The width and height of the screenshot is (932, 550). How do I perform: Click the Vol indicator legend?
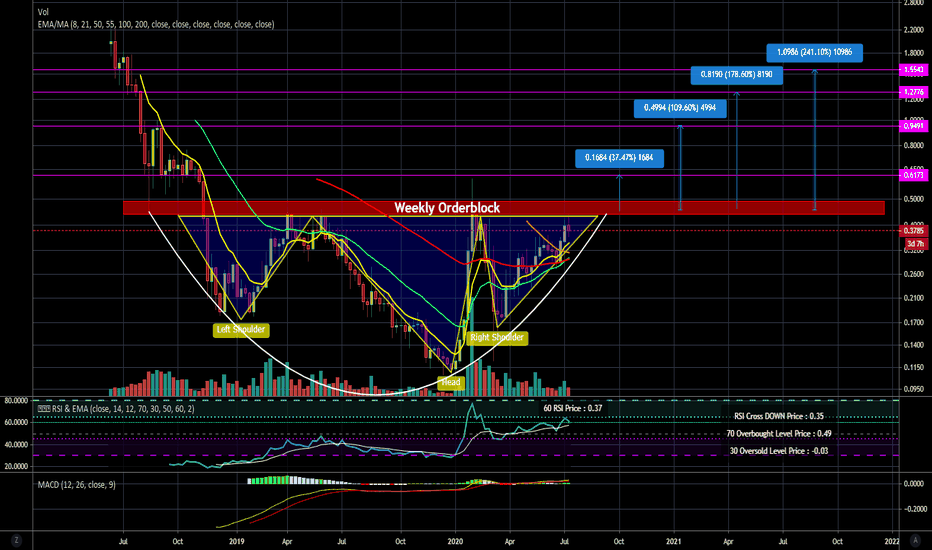(x=43, y=12)
